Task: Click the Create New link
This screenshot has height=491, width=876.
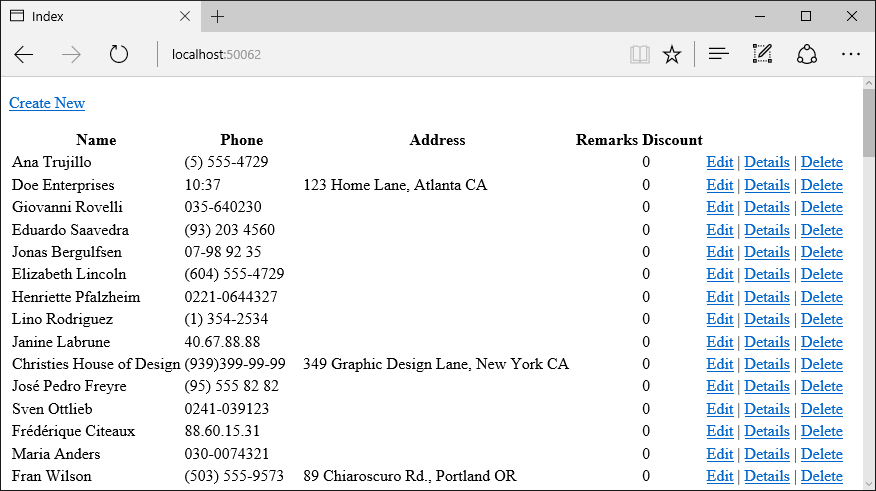Action: click(x=47, y=103)
